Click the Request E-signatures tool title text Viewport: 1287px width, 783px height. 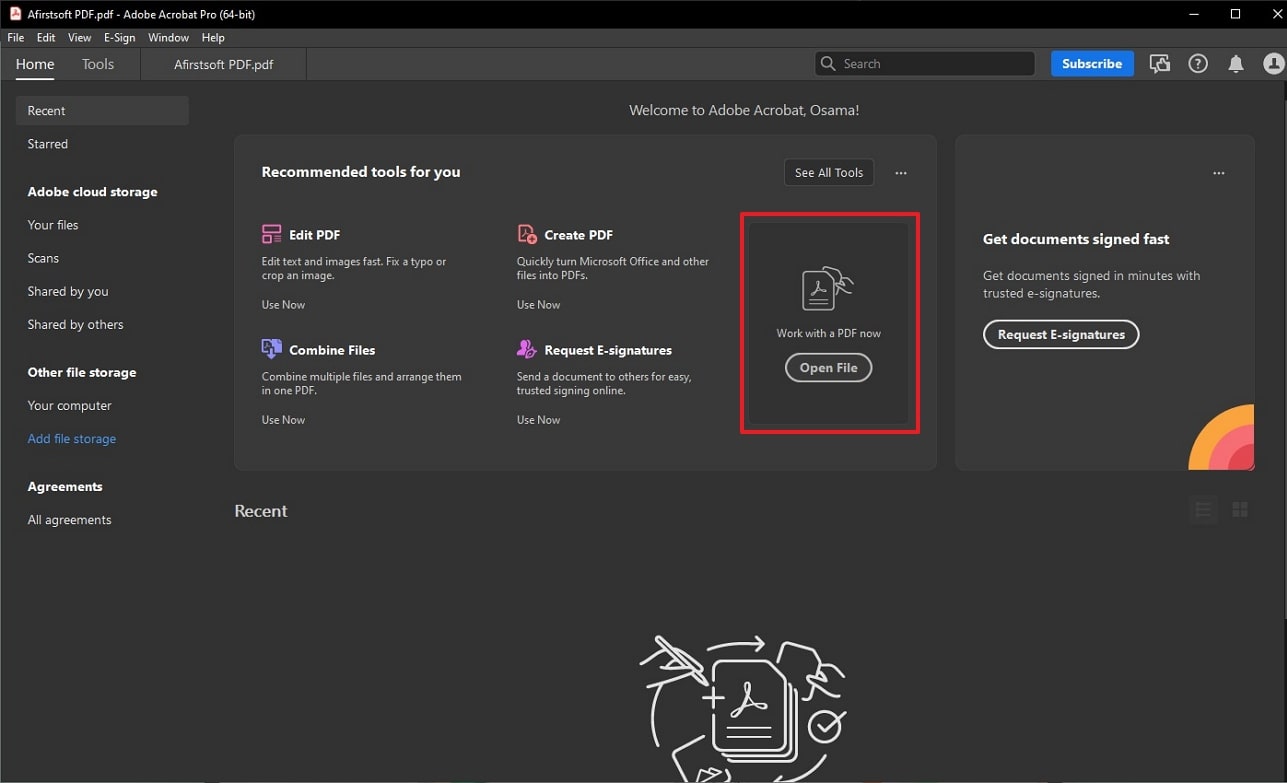(x=608, y=350)
